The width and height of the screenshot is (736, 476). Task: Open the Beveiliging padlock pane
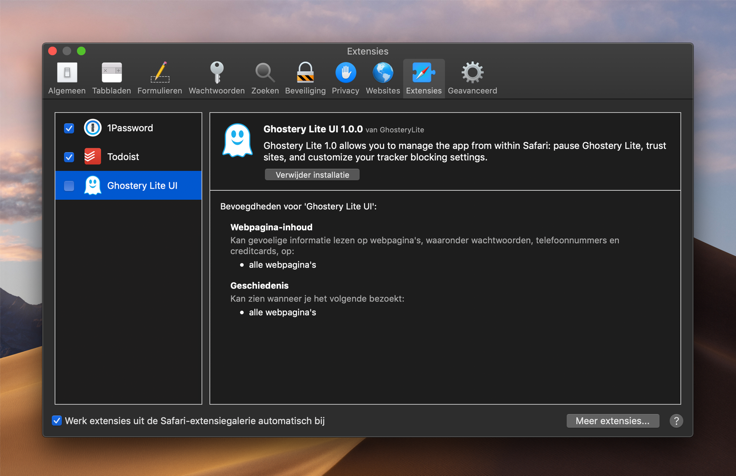[x=305, y=78]
